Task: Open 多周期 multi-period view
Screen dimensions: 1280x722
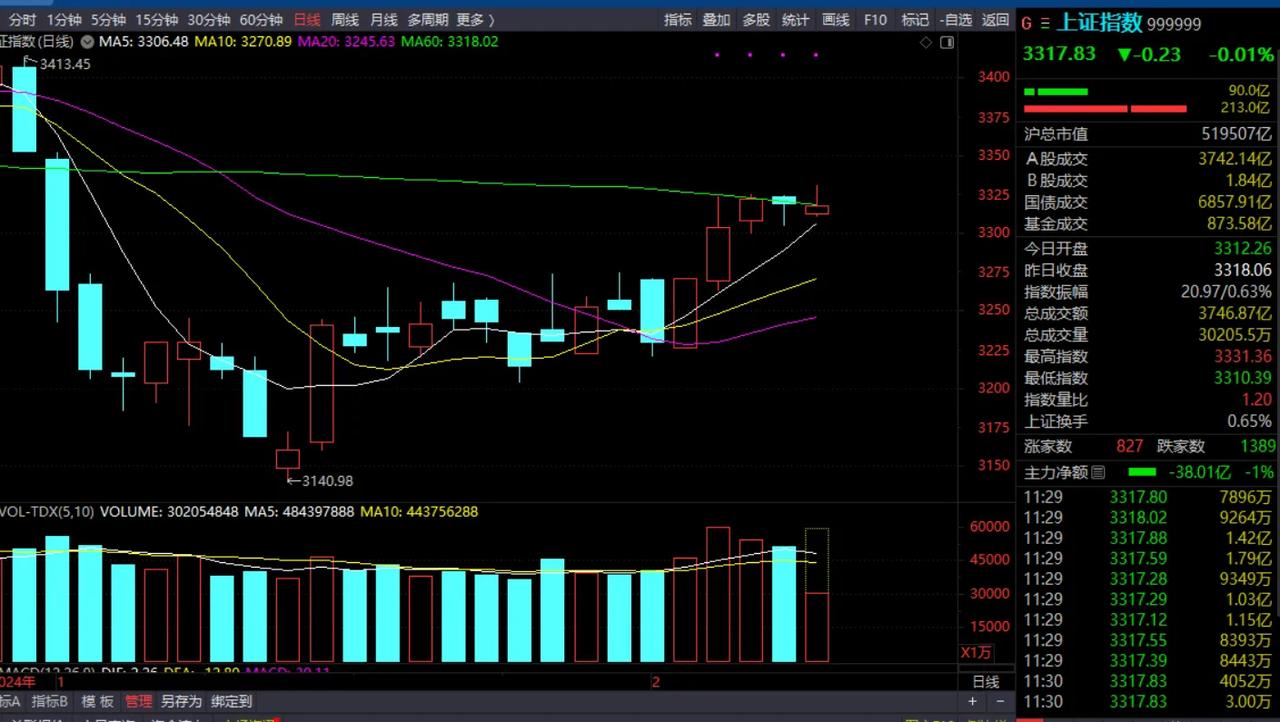Action: [428, 20]
